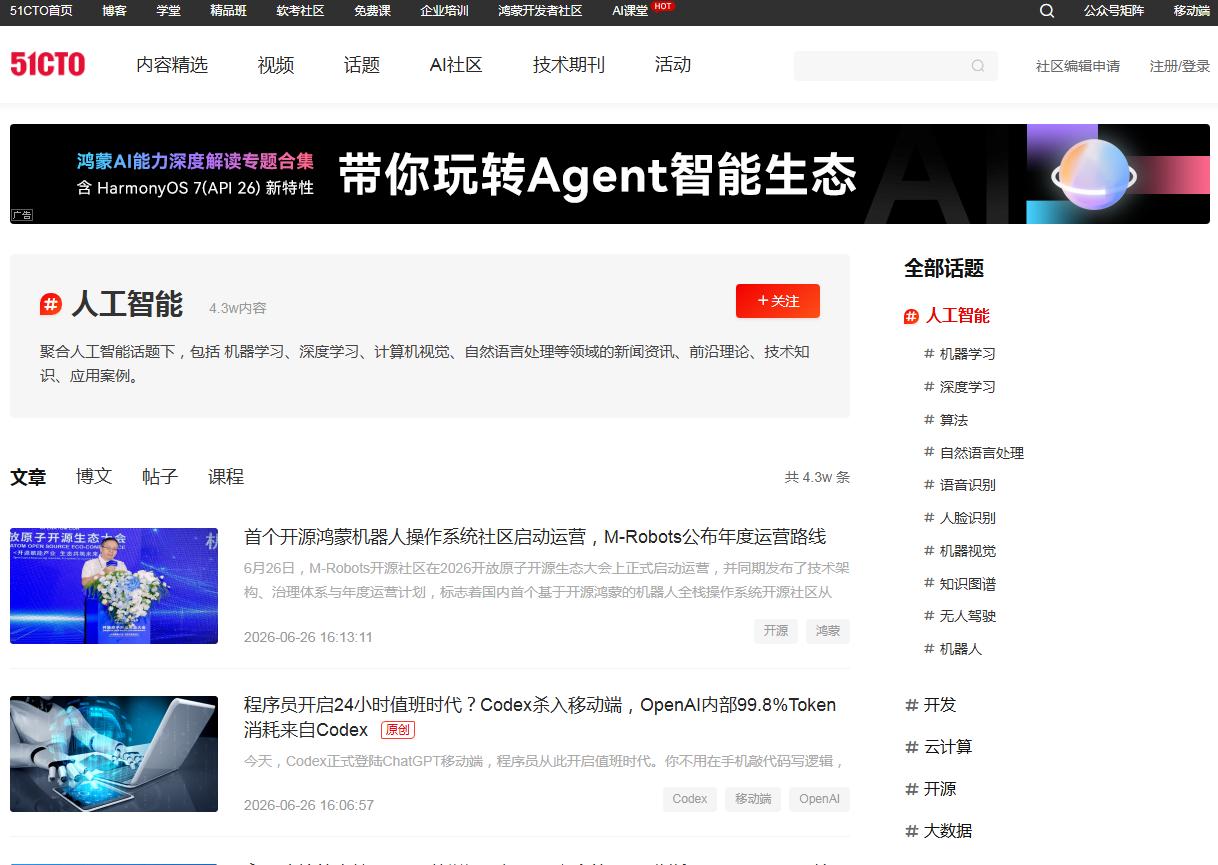Open 软考社区 in top bar
Image resolution: width=1218 pixels, height=865 pixels.
point(300,11)
